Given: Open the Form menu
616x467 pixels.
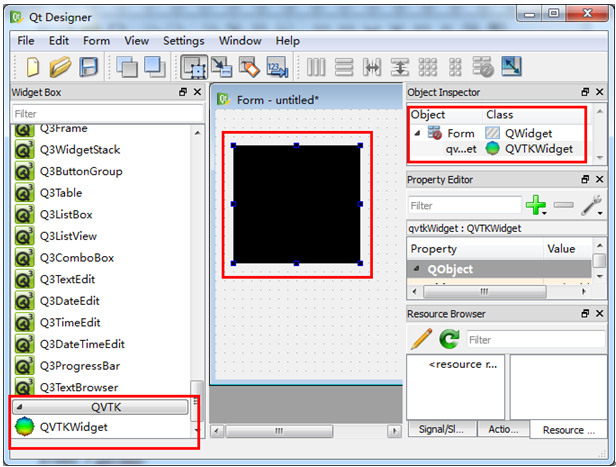Looking at the screenshot, I should click(x=96, y=41).
